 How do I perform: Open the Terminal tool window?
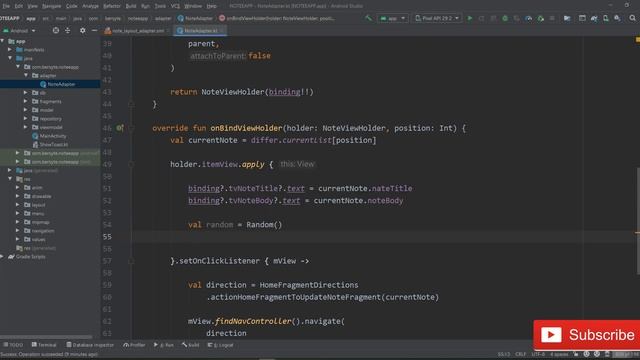pyautogui.click(x=44, y=345)
